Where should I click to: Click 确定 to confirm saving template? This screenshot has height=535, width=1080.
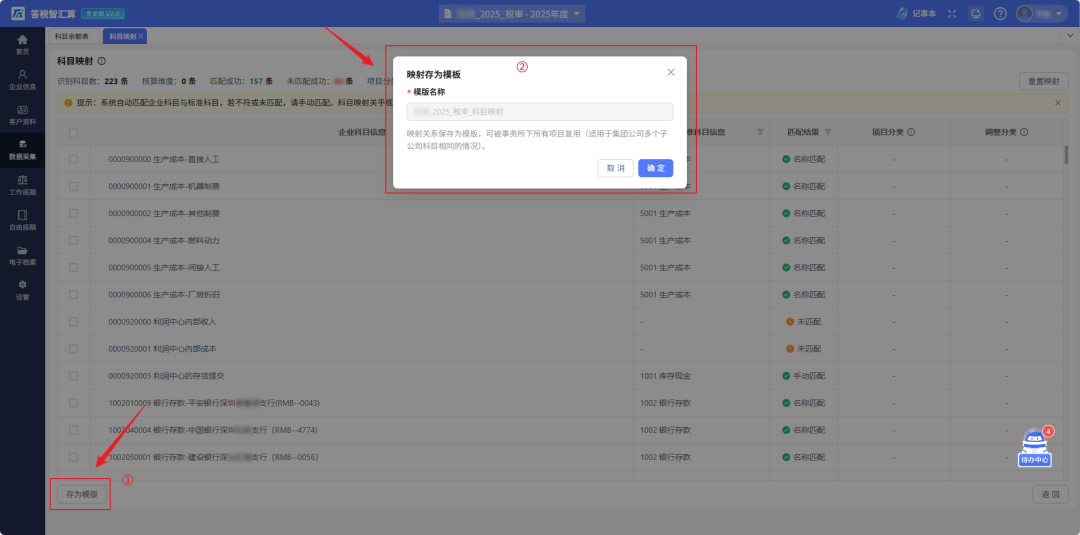[x=655, y=168]
